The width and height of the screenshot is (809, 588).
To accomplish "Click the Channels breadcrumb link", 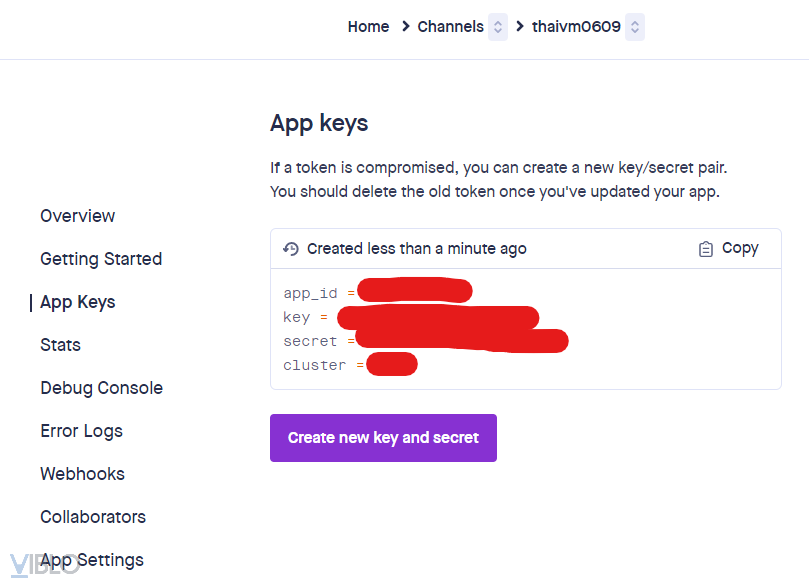I will pos(450,27).
